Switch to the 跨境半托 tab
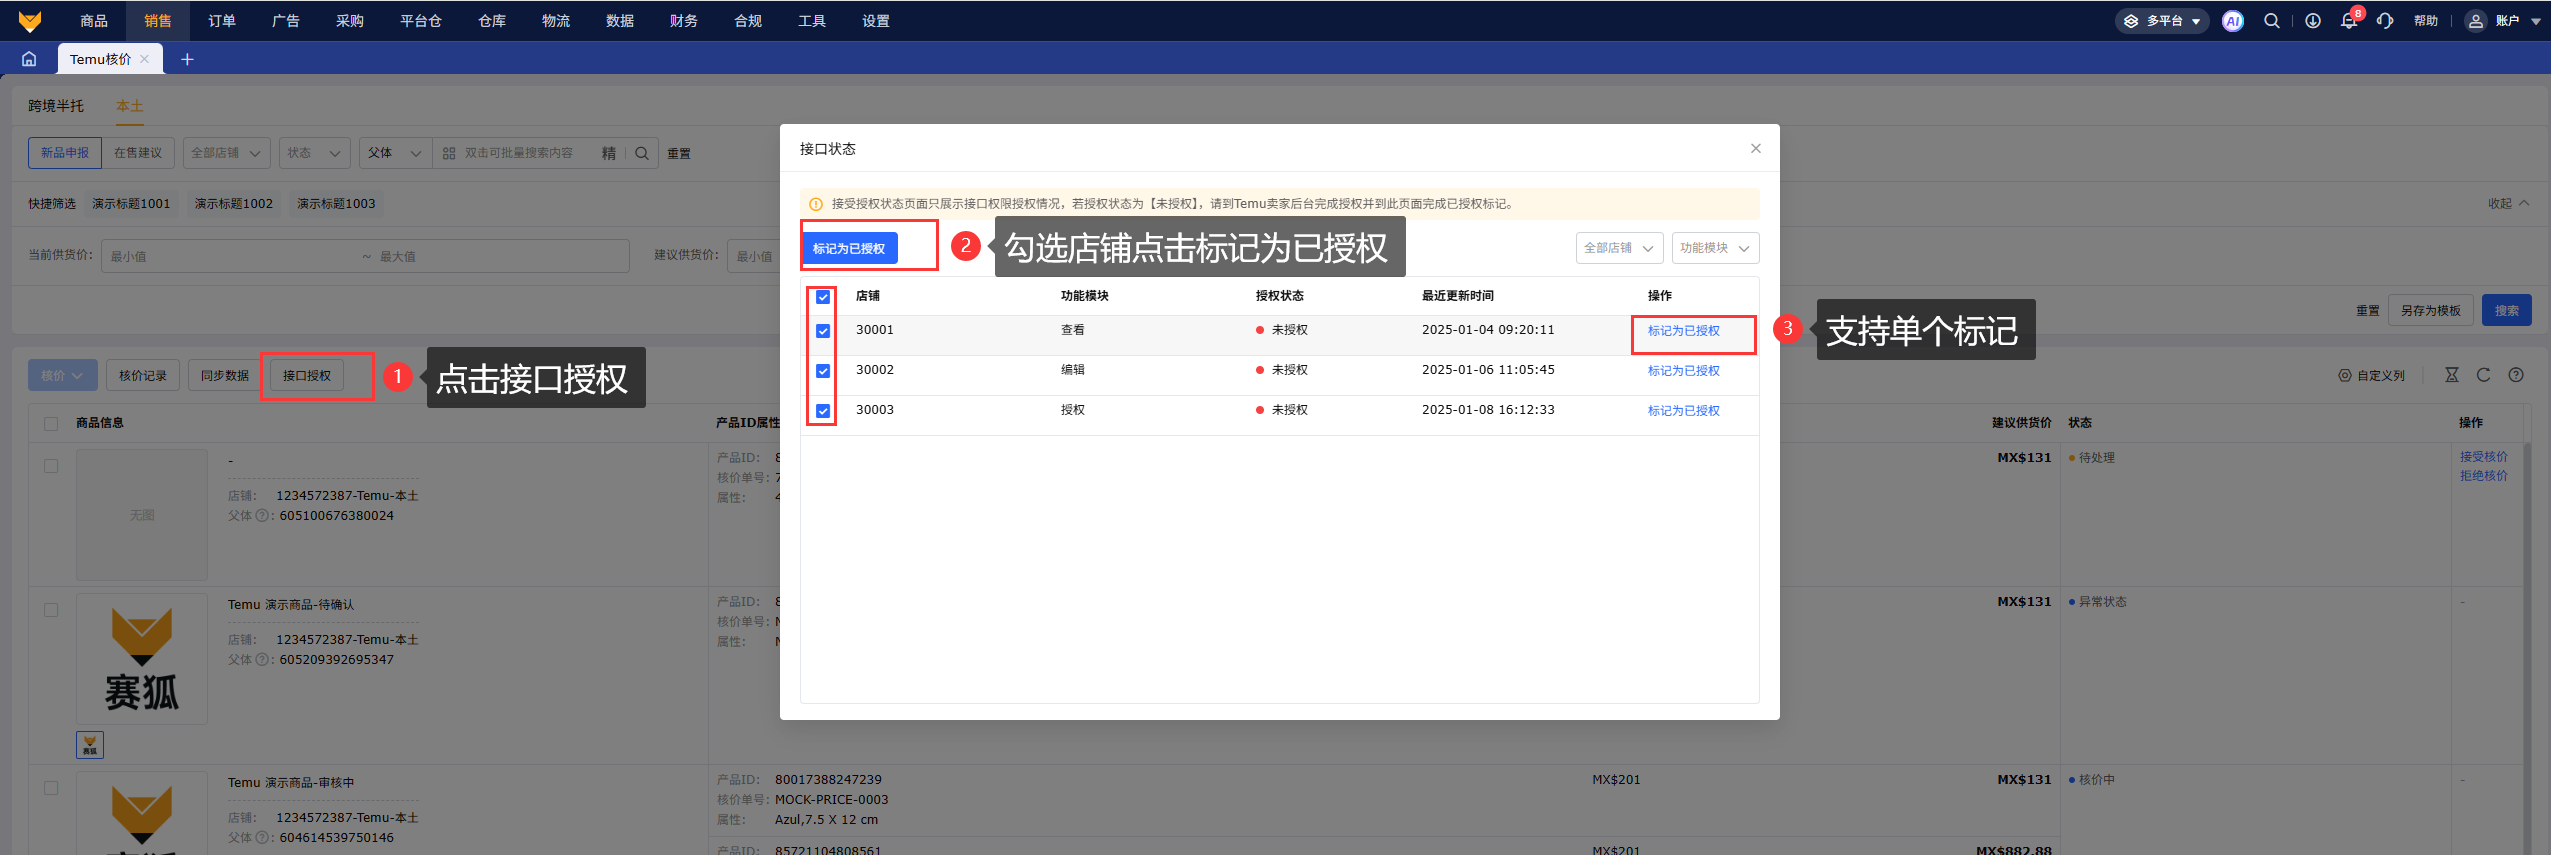The height and width of the screenshot is (855, 2551). 56,106
